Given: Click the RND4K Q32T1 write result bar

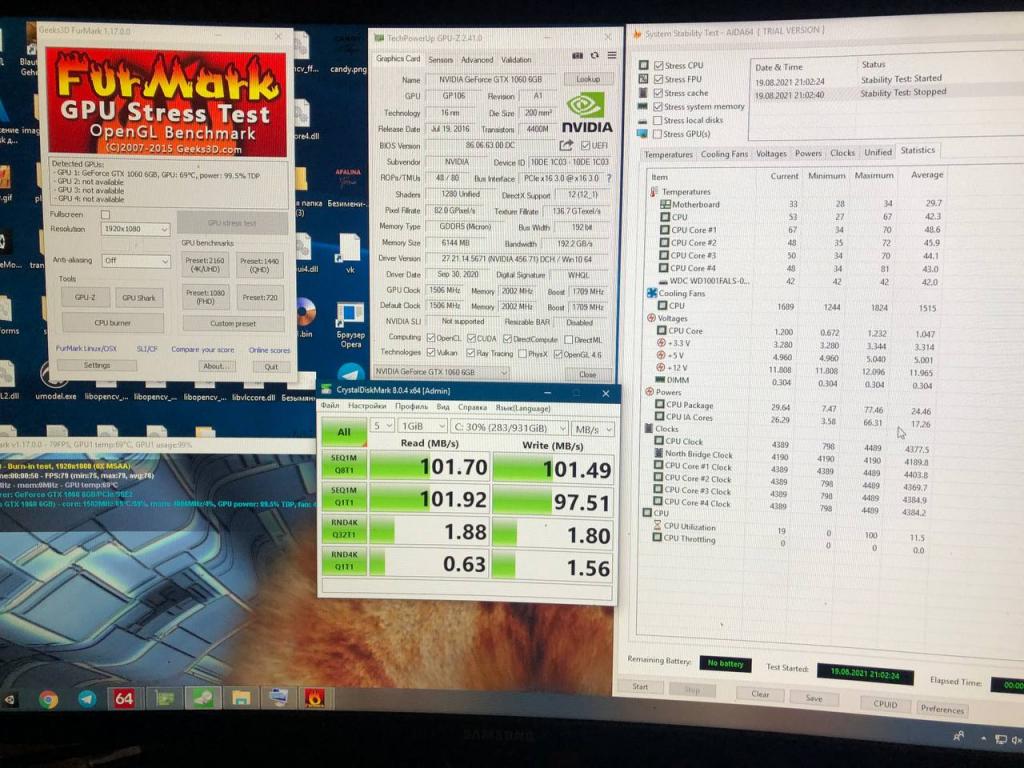Looking at the screenshot, I should [x=552, y=535].
